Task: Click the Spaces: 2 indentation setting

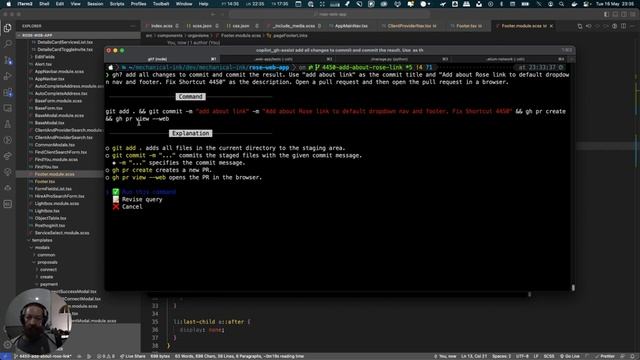Action: click(x=501, y=356)
